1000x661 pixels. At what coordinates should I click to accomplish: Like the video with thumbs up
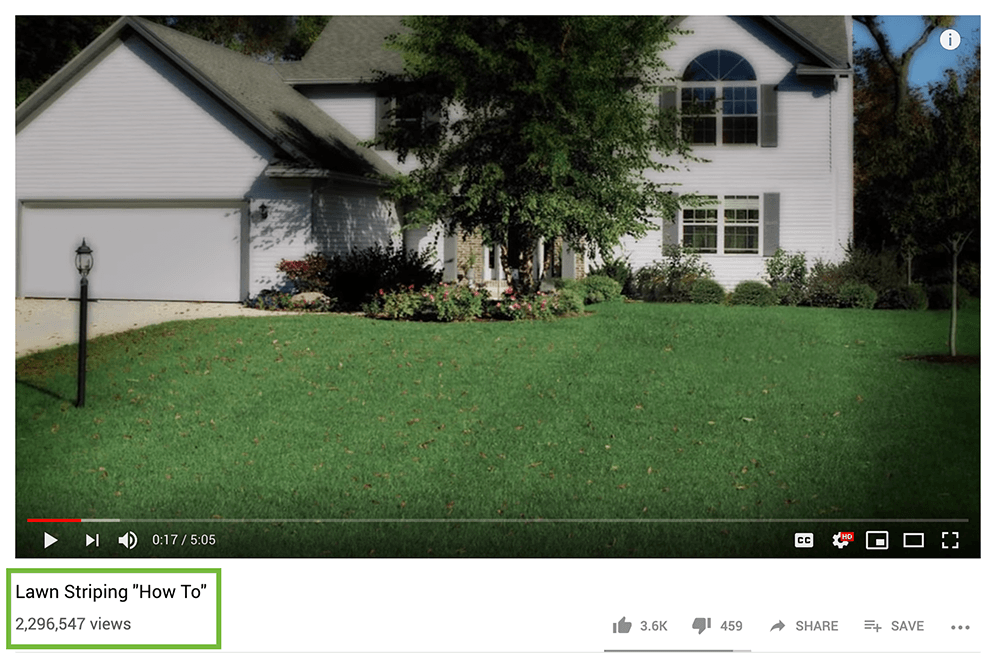622,625
